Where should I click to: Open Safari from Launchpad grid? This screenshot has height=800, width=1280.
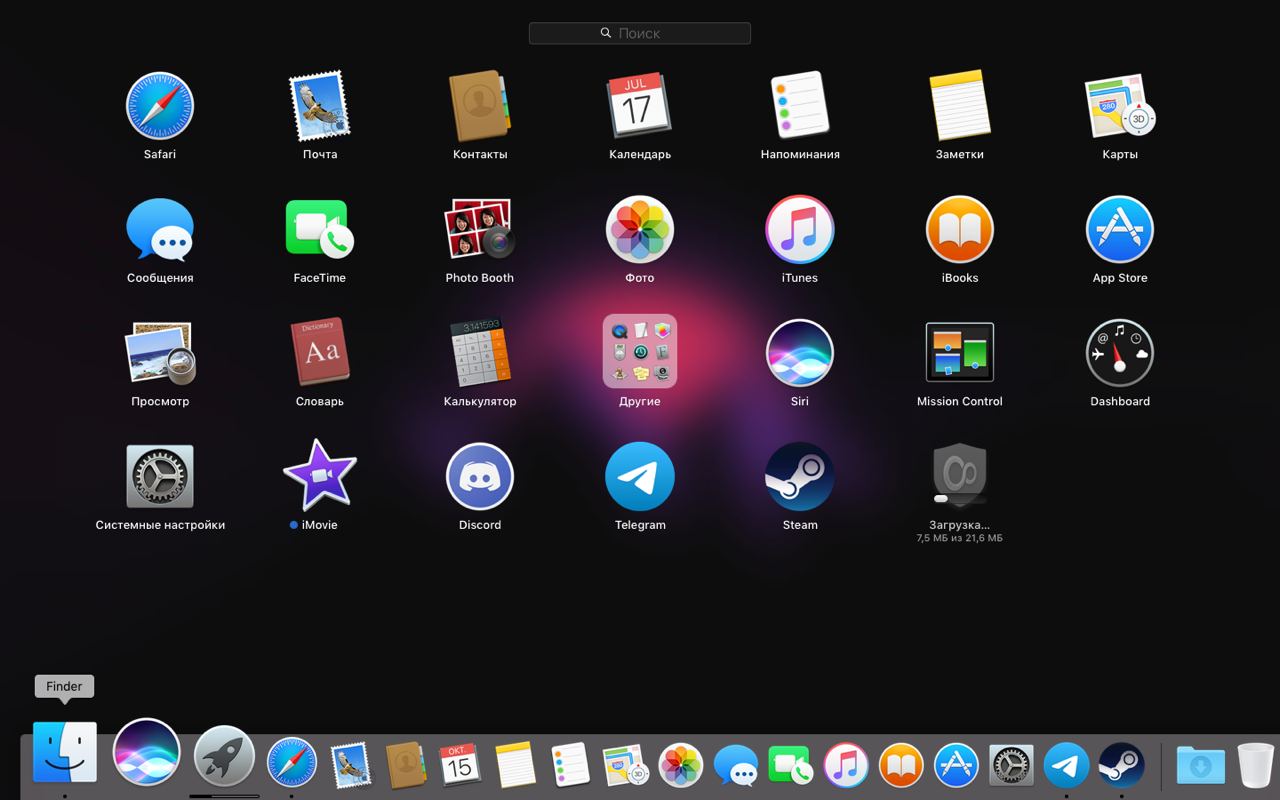[160, 105]
